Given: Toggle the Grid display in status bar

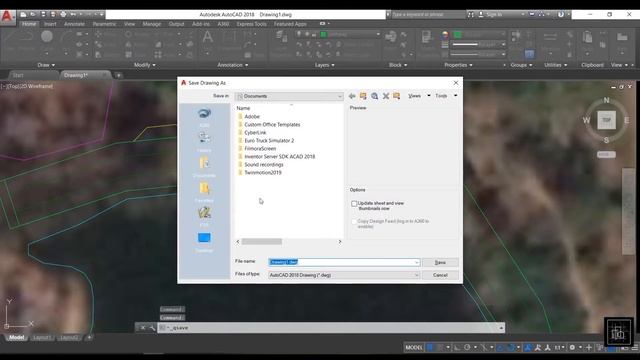Looking at the screenshot, I should 430,348.
